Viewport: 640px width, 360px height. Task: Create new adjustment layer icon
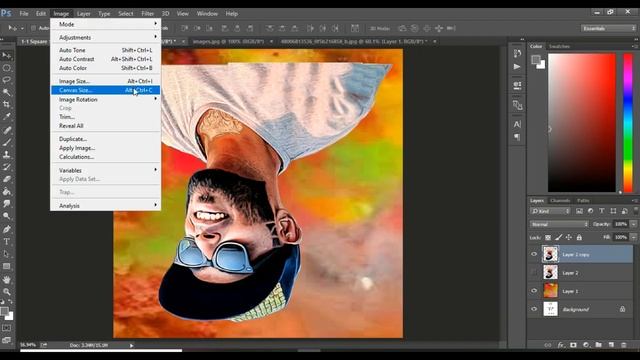coord(586,345)
